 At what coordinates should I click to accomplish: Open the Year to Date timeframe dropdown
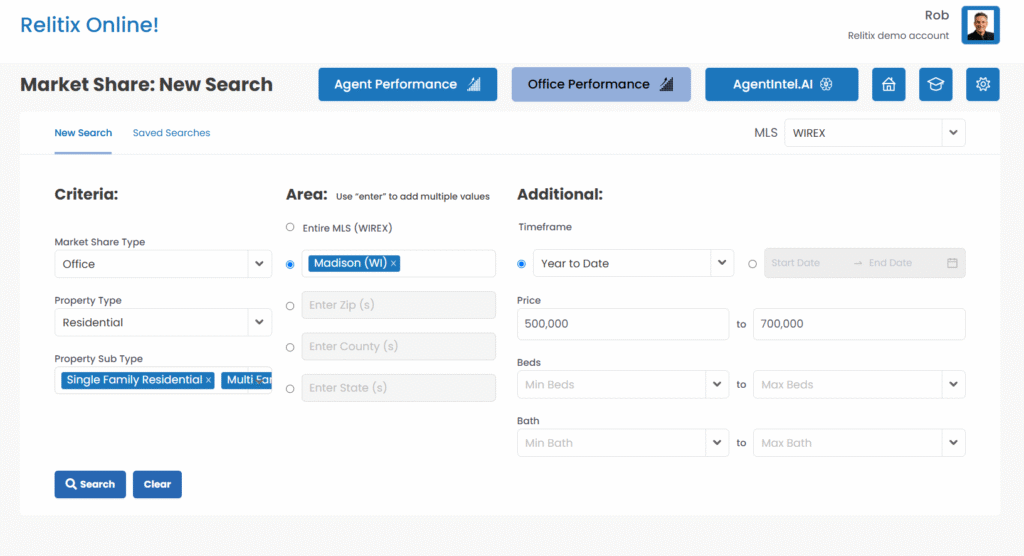(721, 264)
